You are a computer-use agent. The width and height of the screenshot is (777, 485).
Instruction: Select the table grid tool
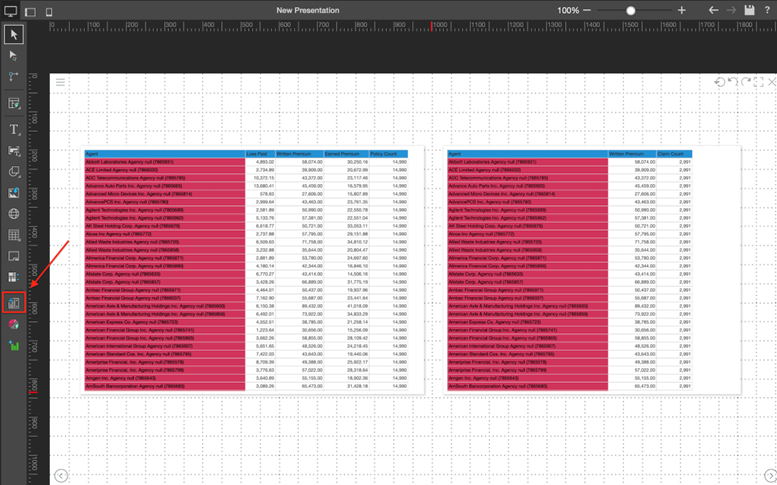click(x=14, y=235)
